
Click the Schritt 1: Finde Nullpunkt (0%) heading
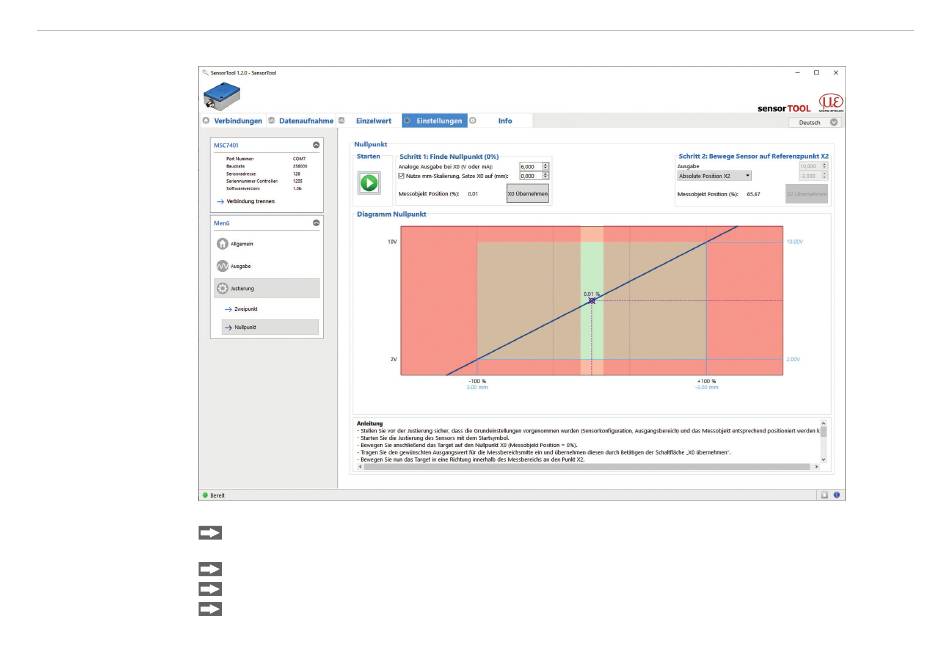[x=449, y=156]
